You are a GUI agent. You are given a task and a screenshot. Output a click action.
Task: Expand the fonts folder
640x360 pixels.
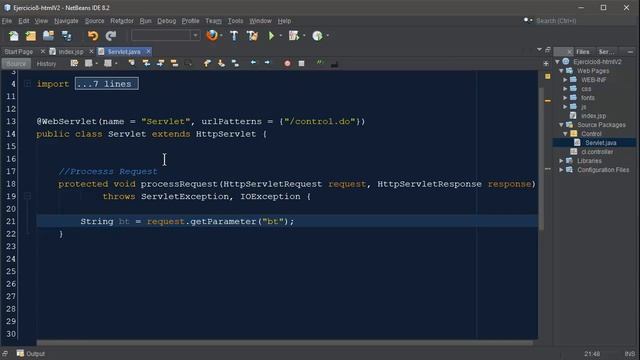click(566, 98)
